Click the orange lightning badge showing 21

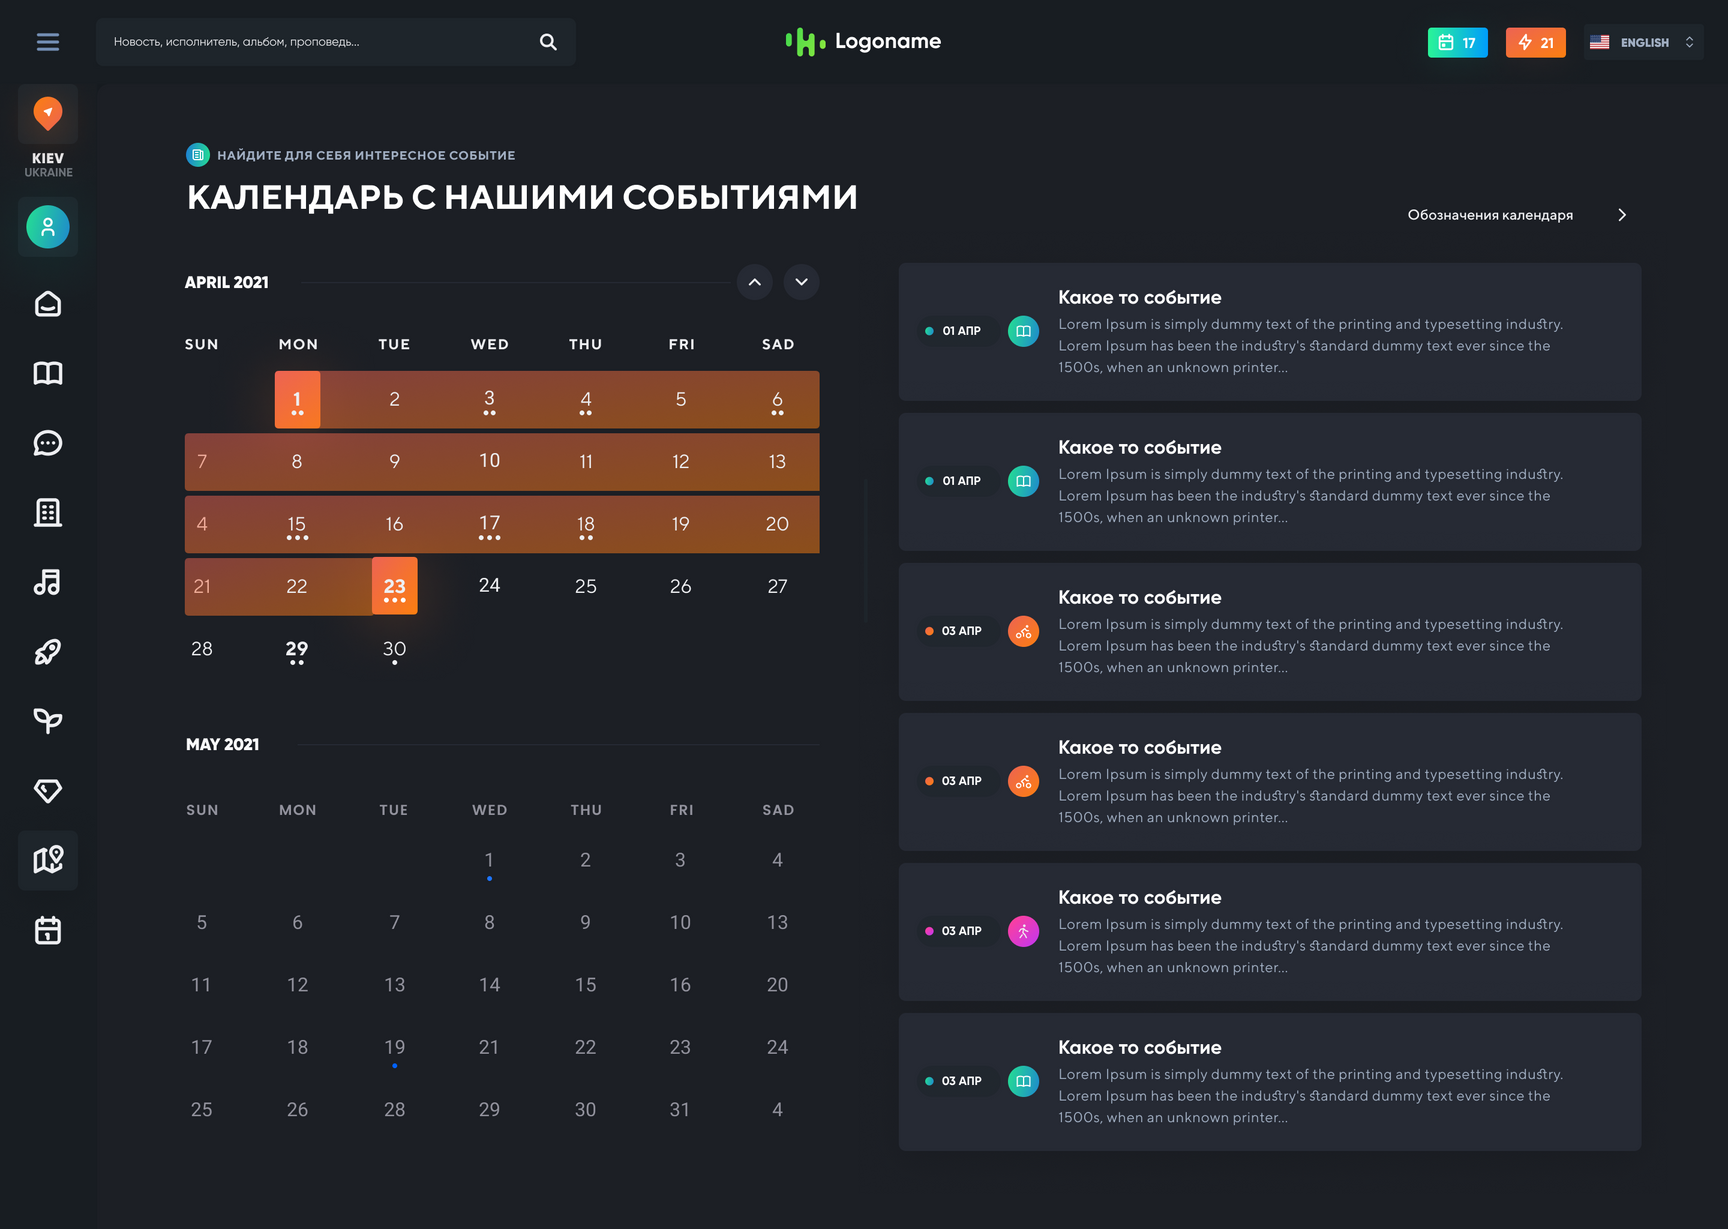1535,42
